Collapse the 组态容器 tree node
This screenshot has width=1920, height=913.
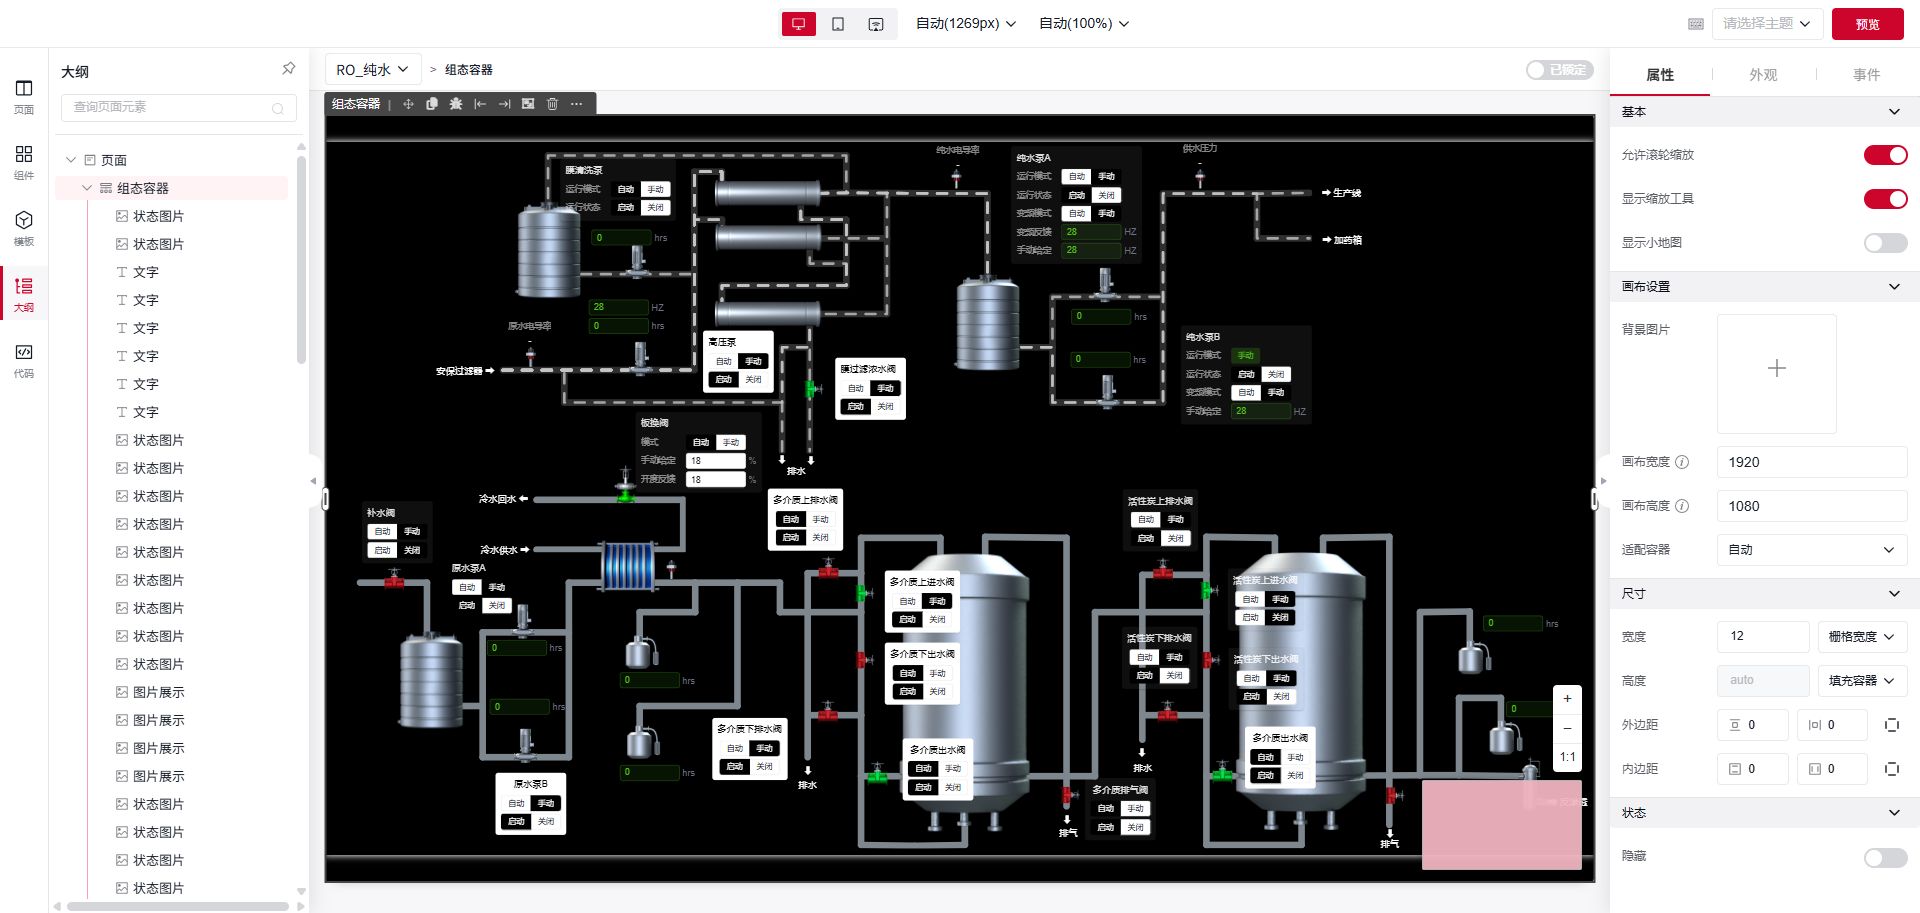(87, 188)
